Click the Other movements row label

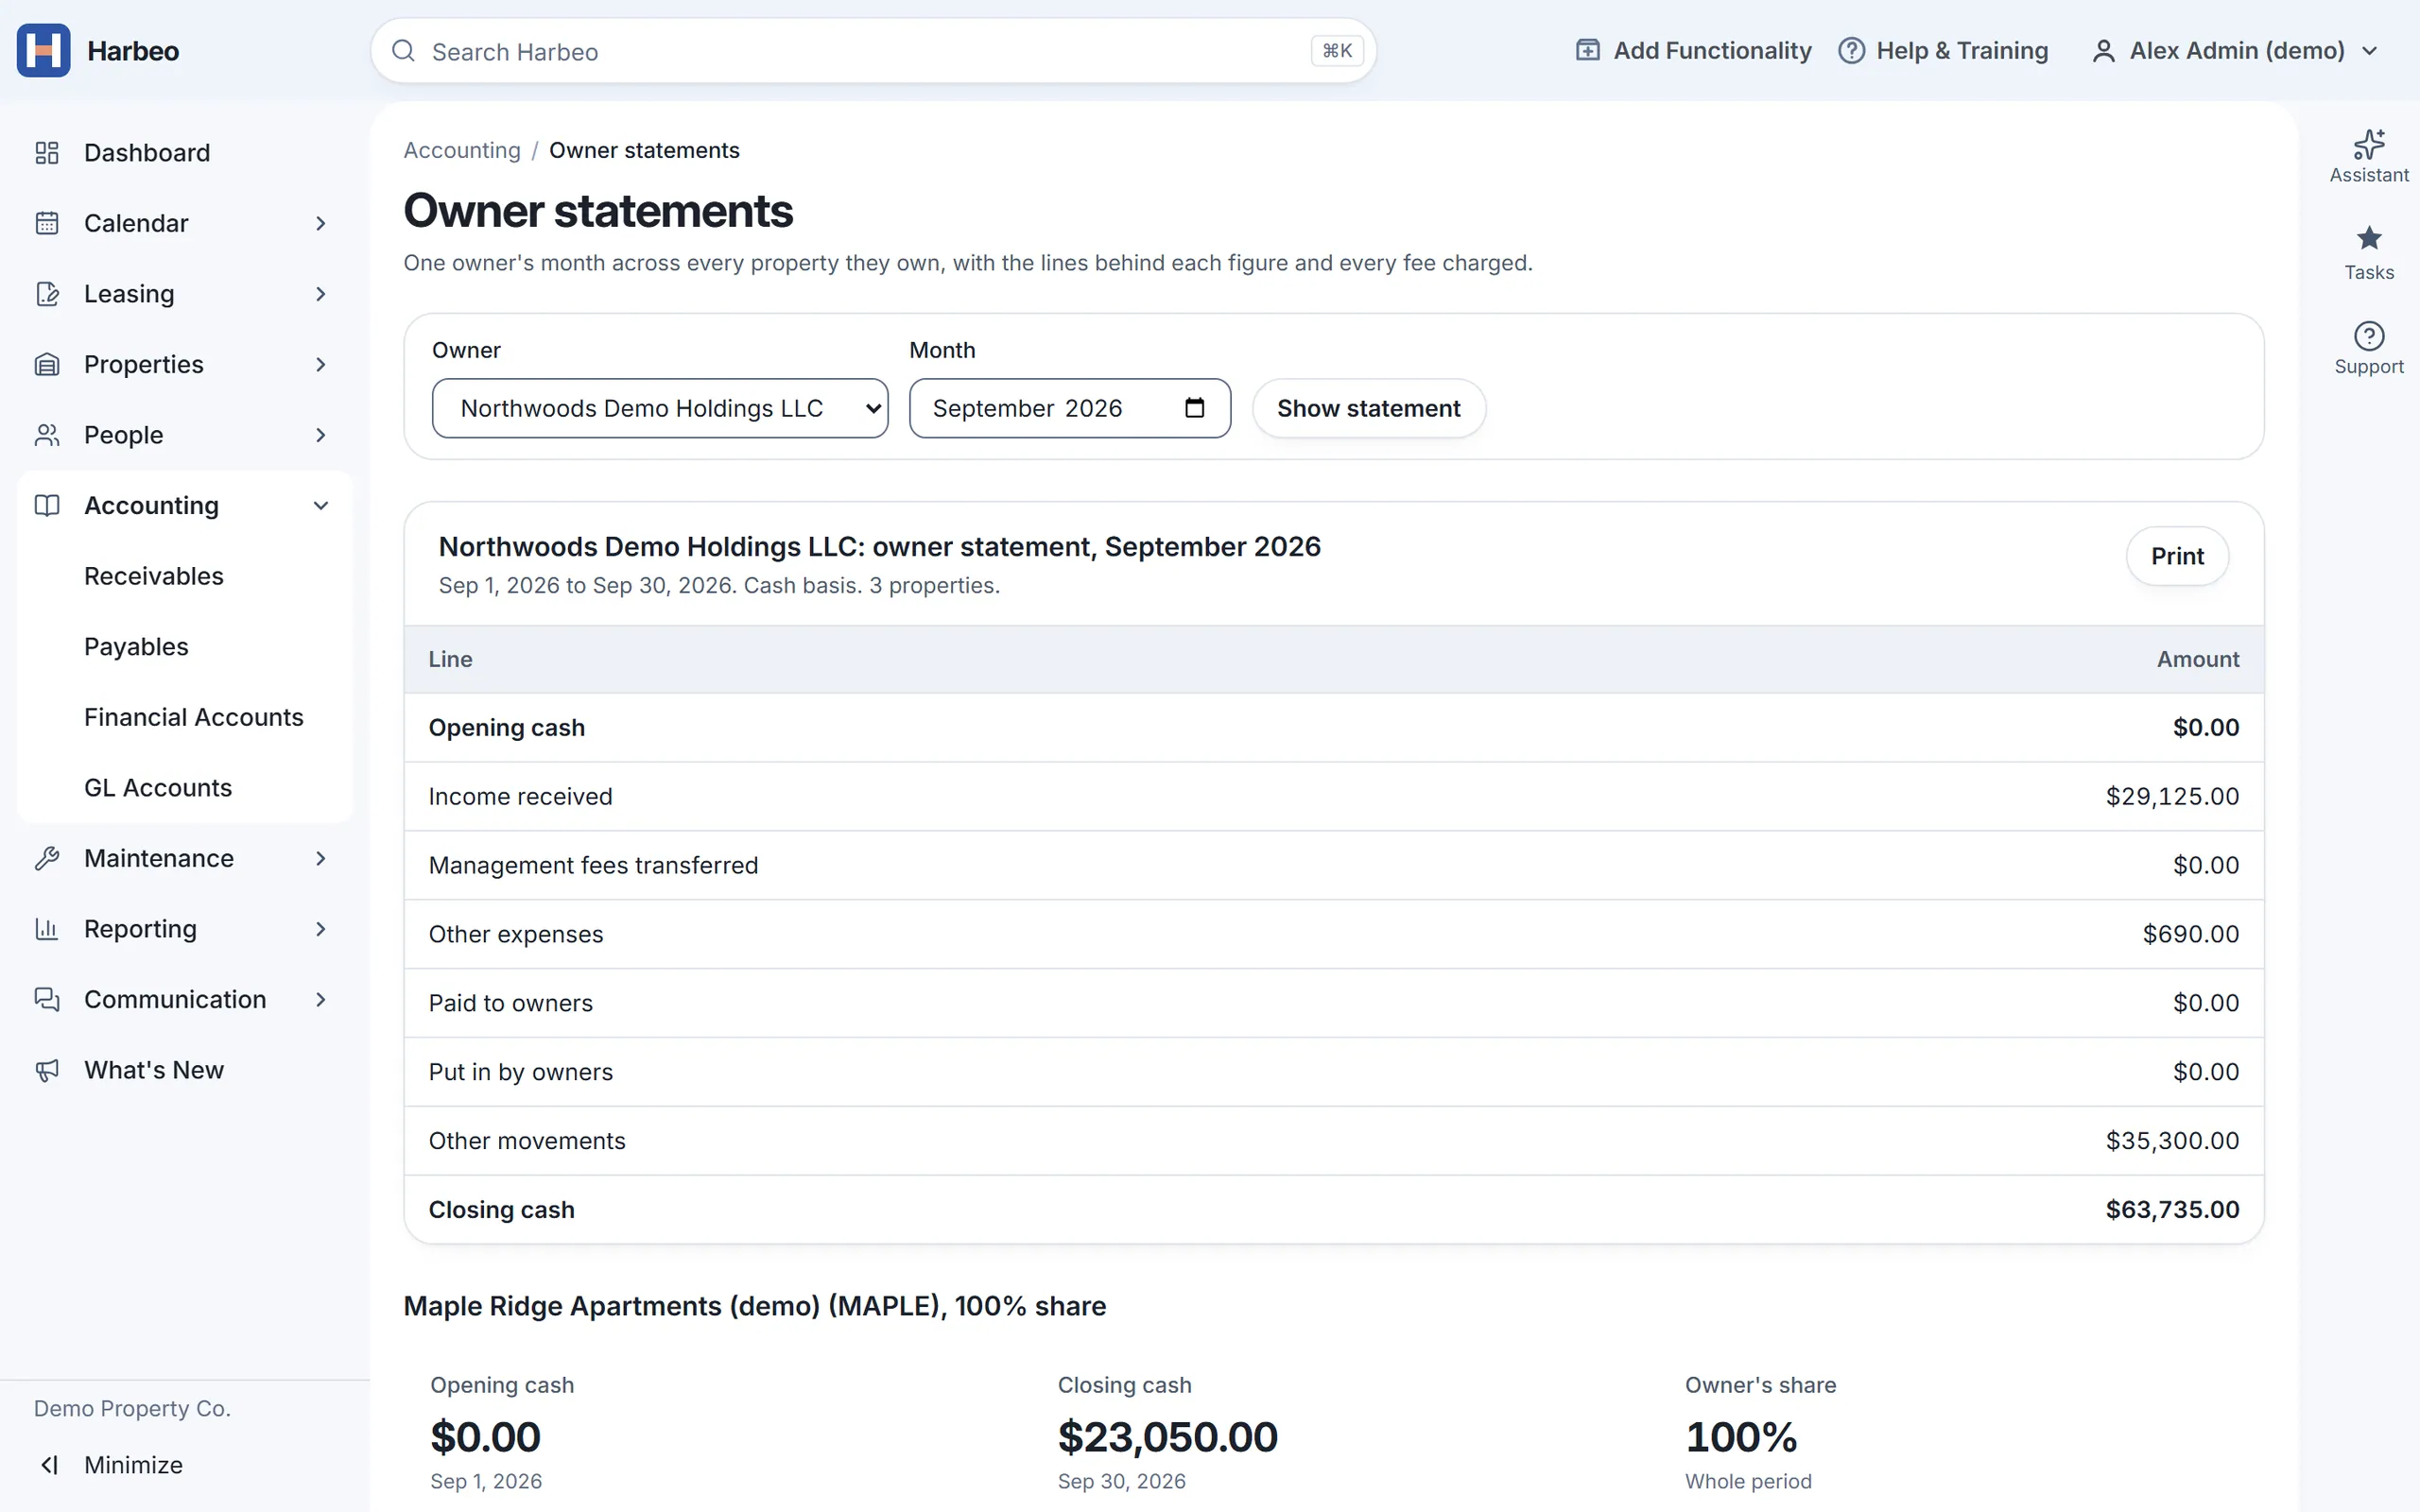coord(527,1141)
